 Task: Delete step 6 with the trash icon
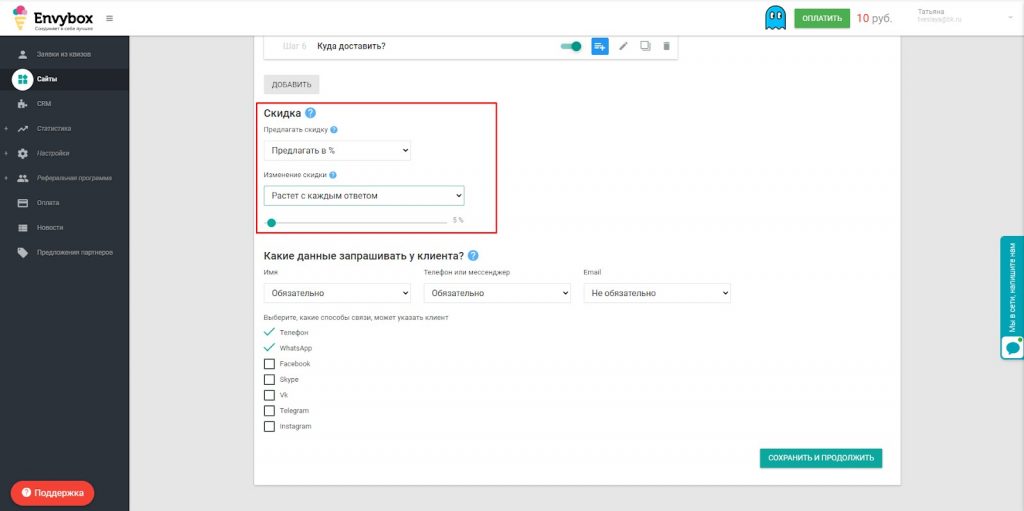tap(667, 46)
